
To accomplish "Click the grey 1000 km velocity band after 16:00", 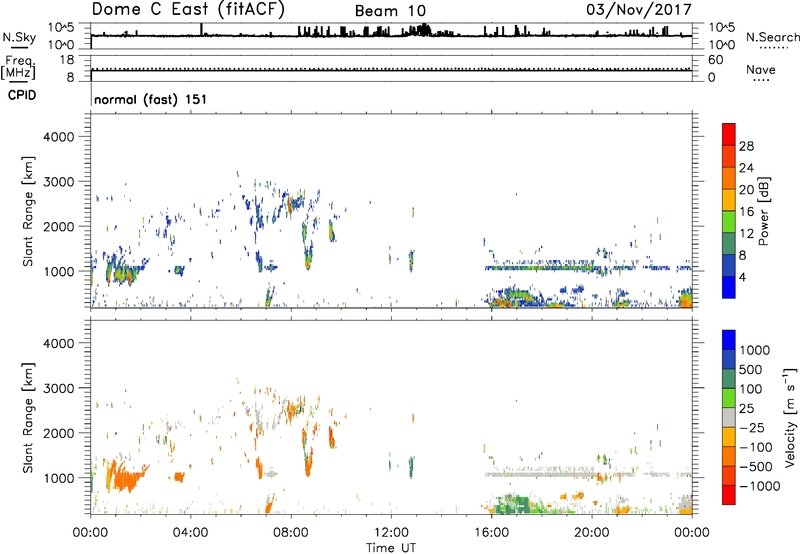I will 541,473.
